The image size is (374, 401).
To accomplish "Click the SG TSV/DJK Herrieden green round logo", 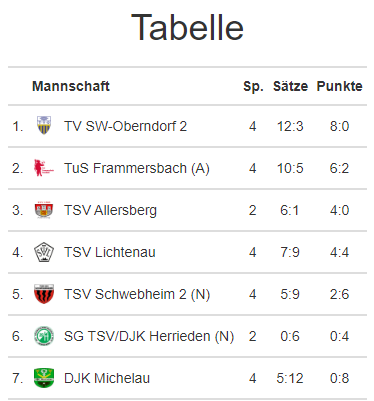I will (44, 336).
